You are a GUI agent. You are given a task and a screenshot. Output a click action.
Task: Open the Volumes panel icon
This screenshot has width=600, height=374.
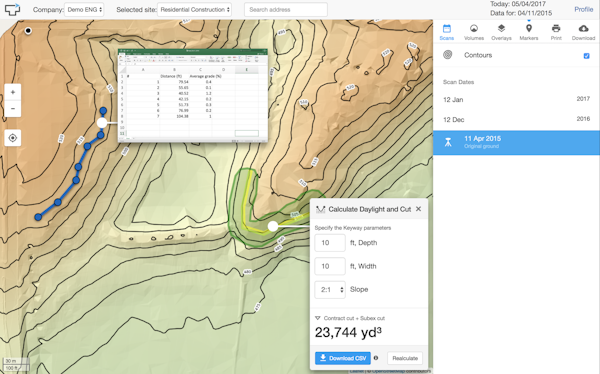474,29
